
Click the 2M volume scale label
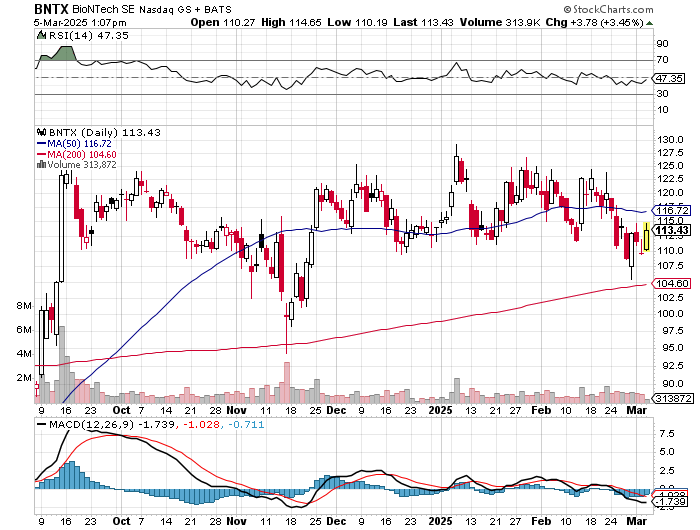(24, 378)
